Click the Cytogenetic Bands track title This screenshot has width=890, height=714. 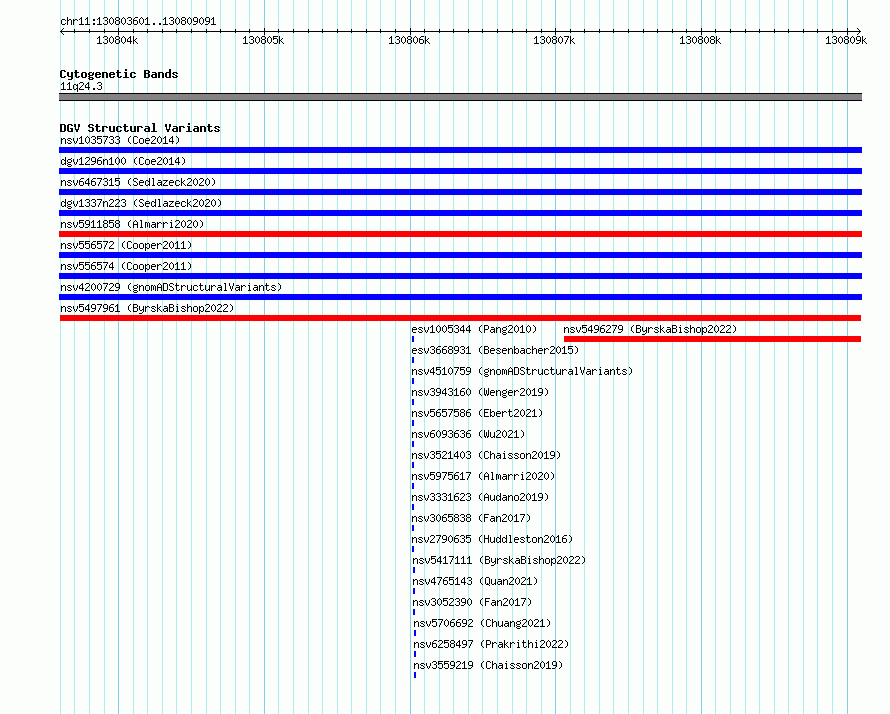(119, 74)
